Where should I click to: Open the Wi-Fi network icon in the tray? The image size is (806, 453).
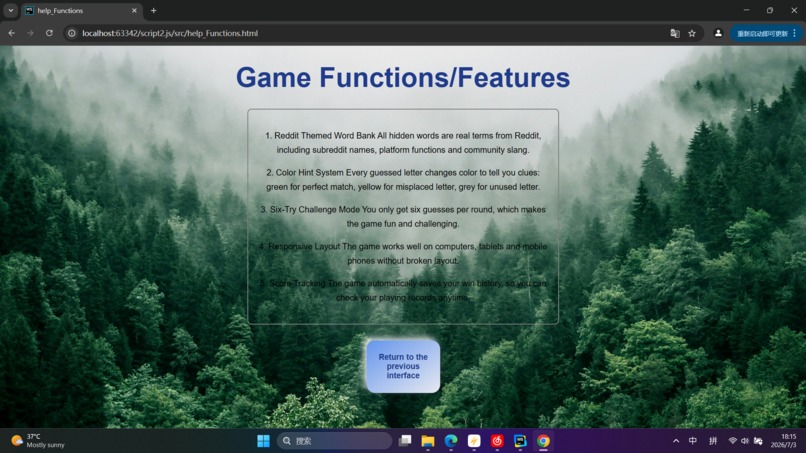pyautogui.click(x=732, y=441)
